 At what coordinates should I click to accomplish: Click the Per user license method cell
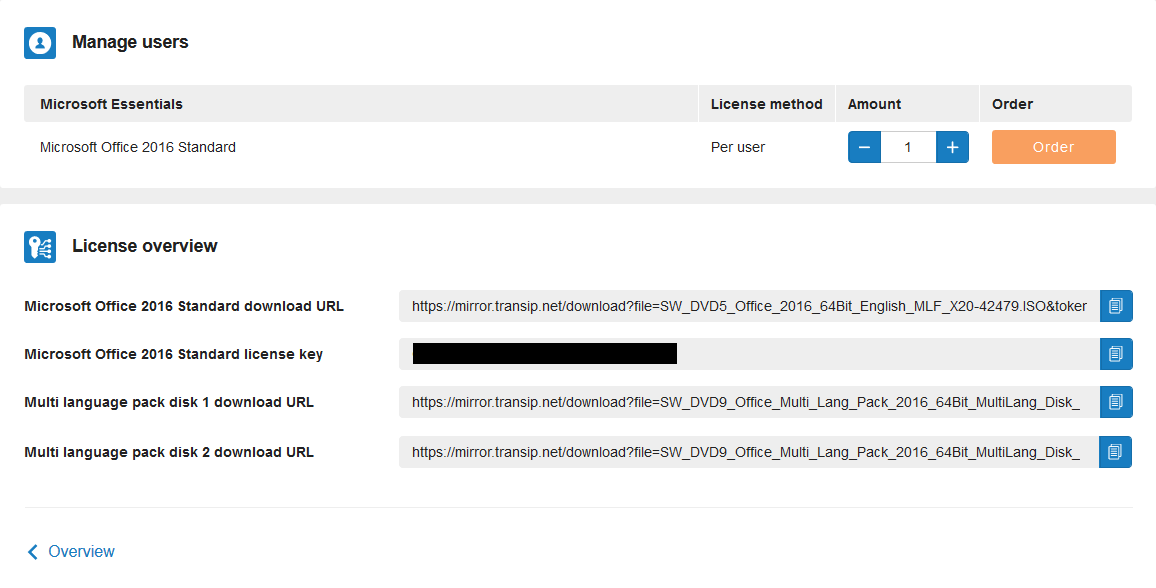point(738,147)
